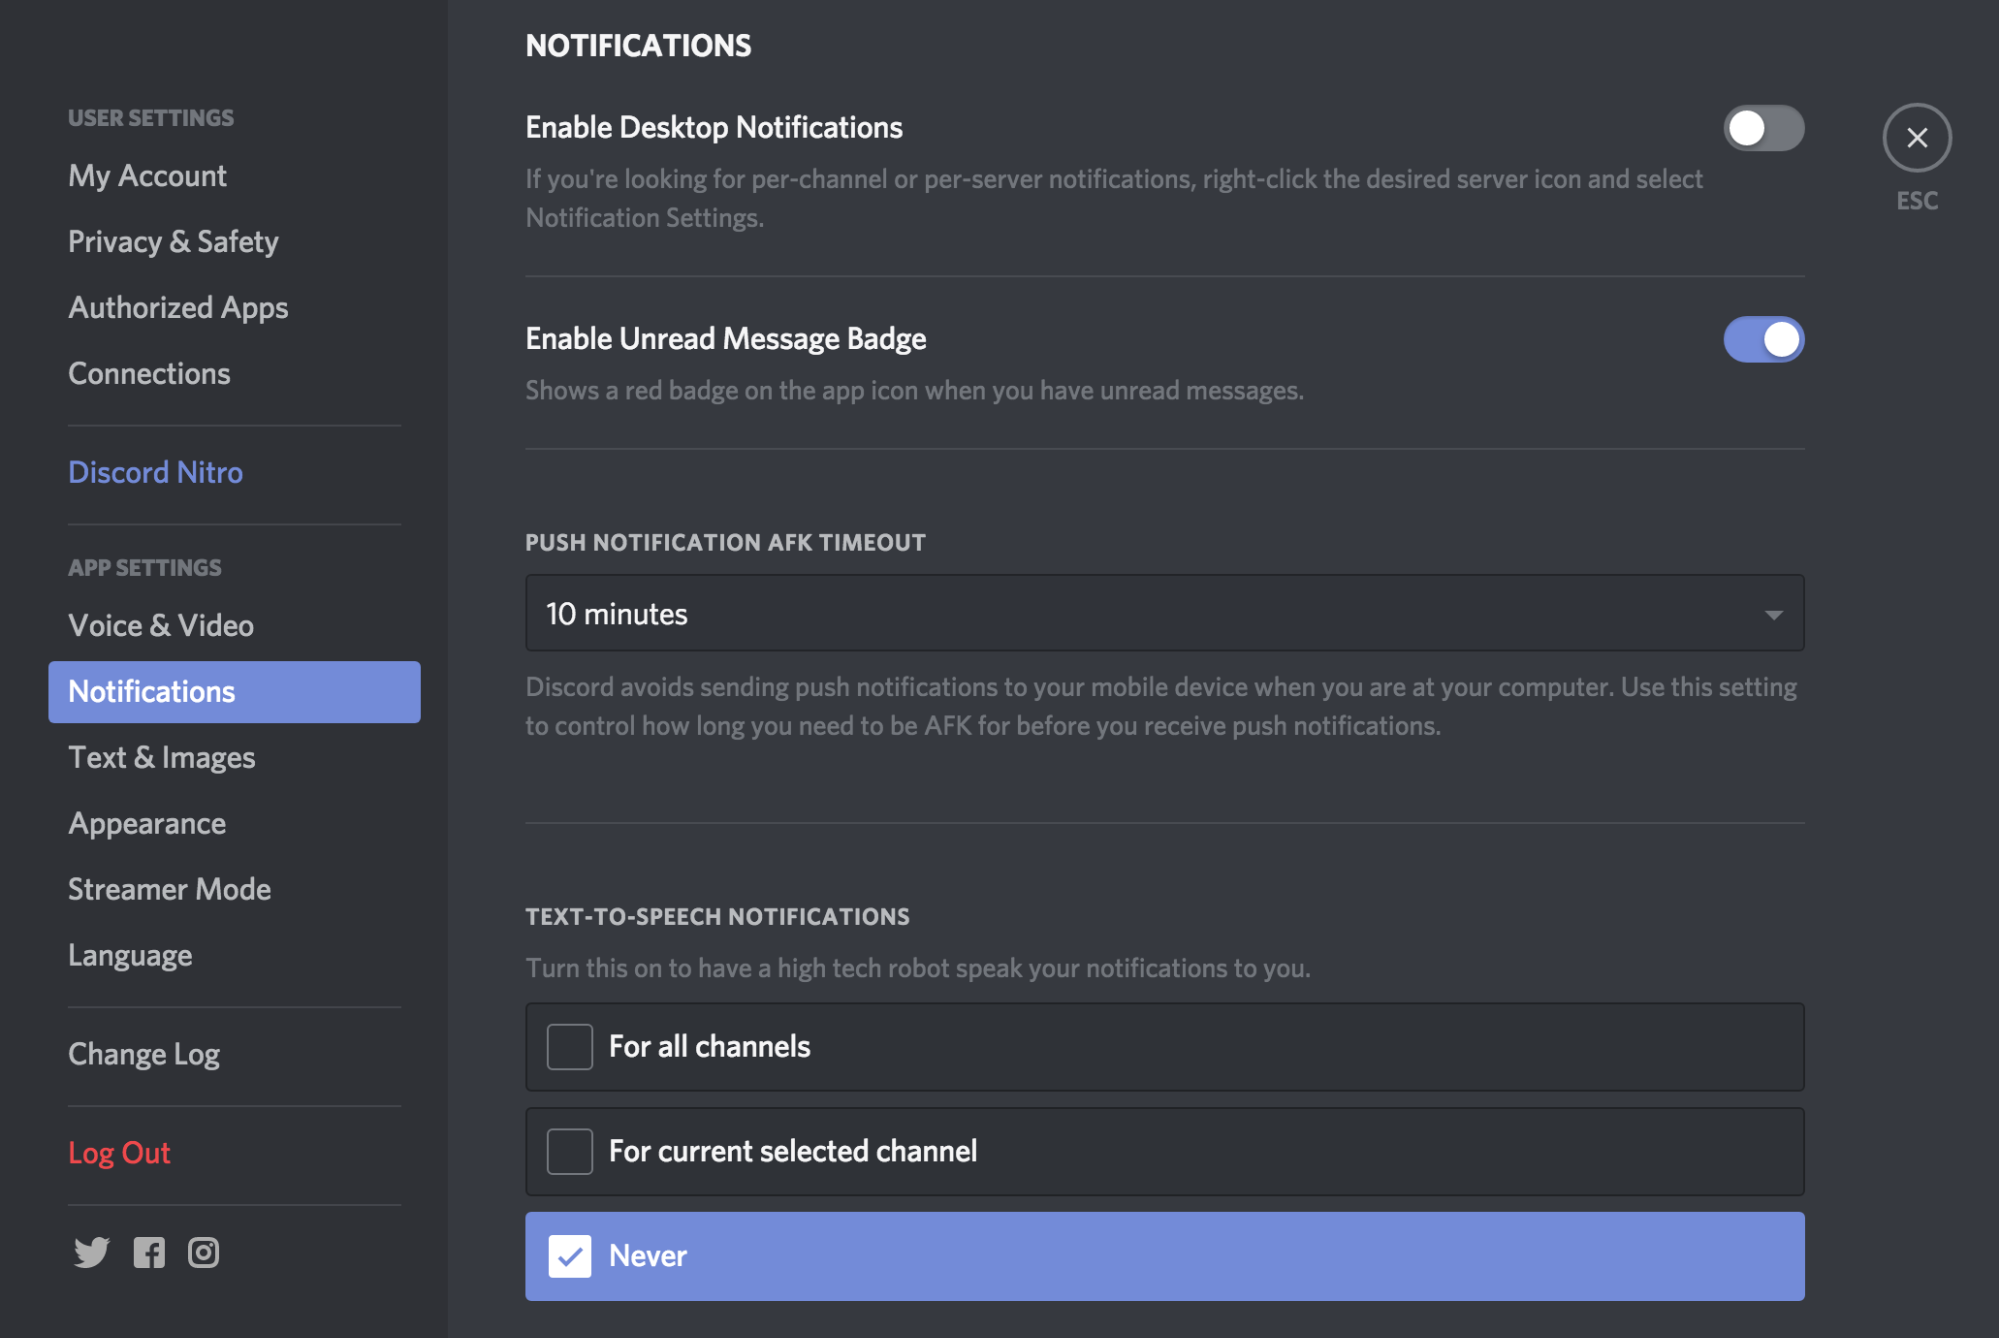1999x1338 pixels.
Task: Enable Desktop Notifications
Action: tap(1763, 128)
